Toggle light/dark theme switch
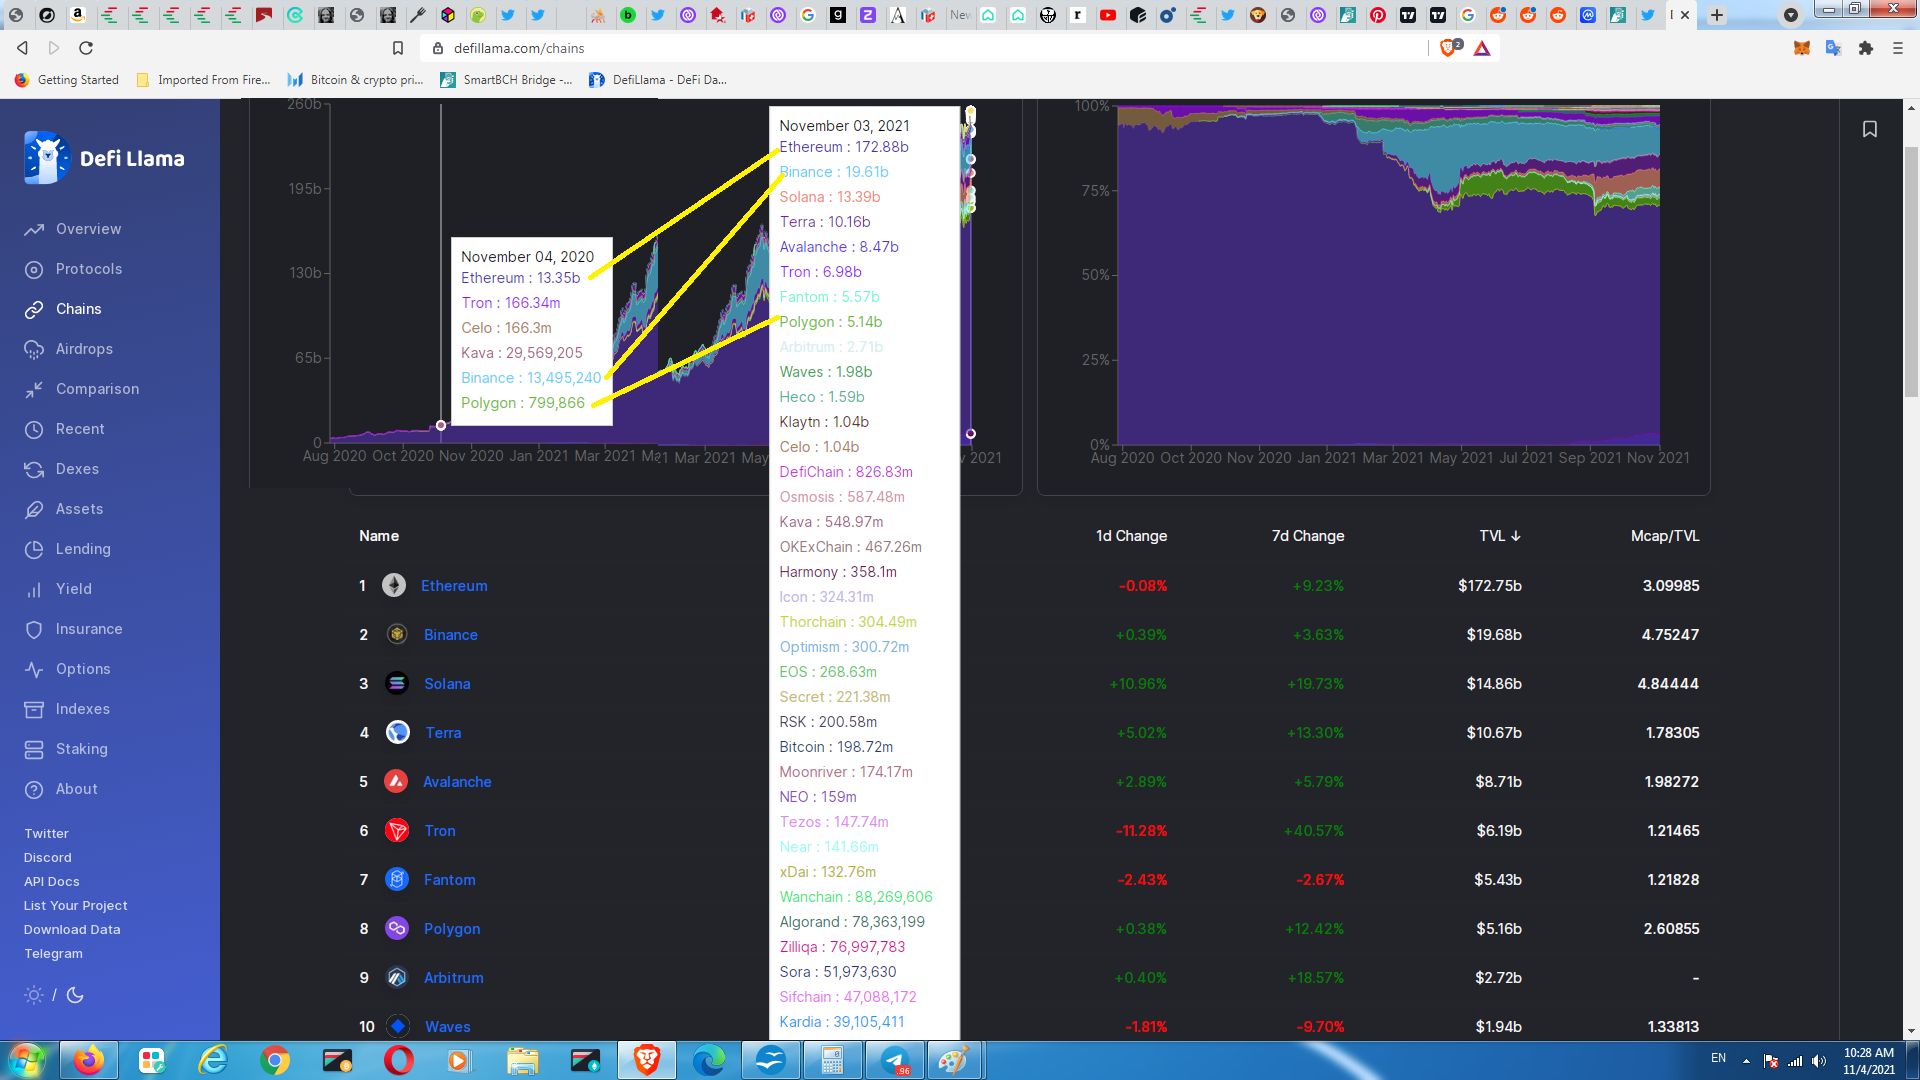 point(54,995)
